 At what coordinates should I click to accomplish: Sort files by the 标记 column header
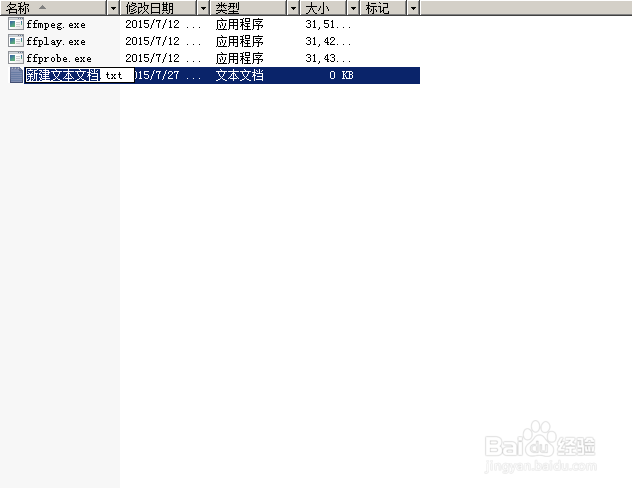point(384,8)
